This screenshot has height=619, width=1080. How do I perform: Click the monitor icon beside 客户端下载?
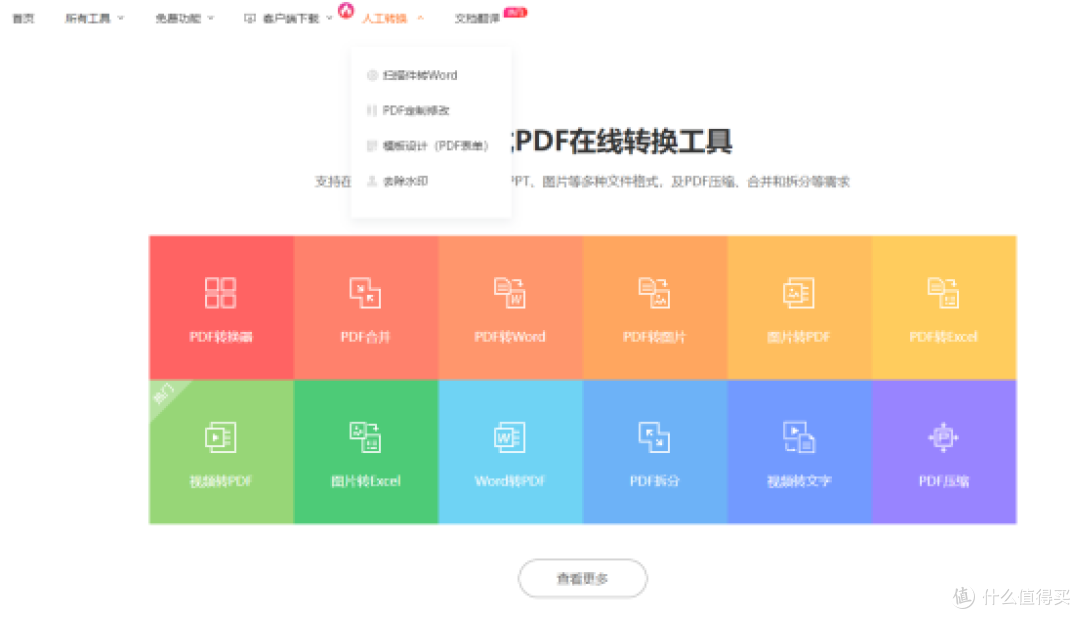tap(250, 19)
